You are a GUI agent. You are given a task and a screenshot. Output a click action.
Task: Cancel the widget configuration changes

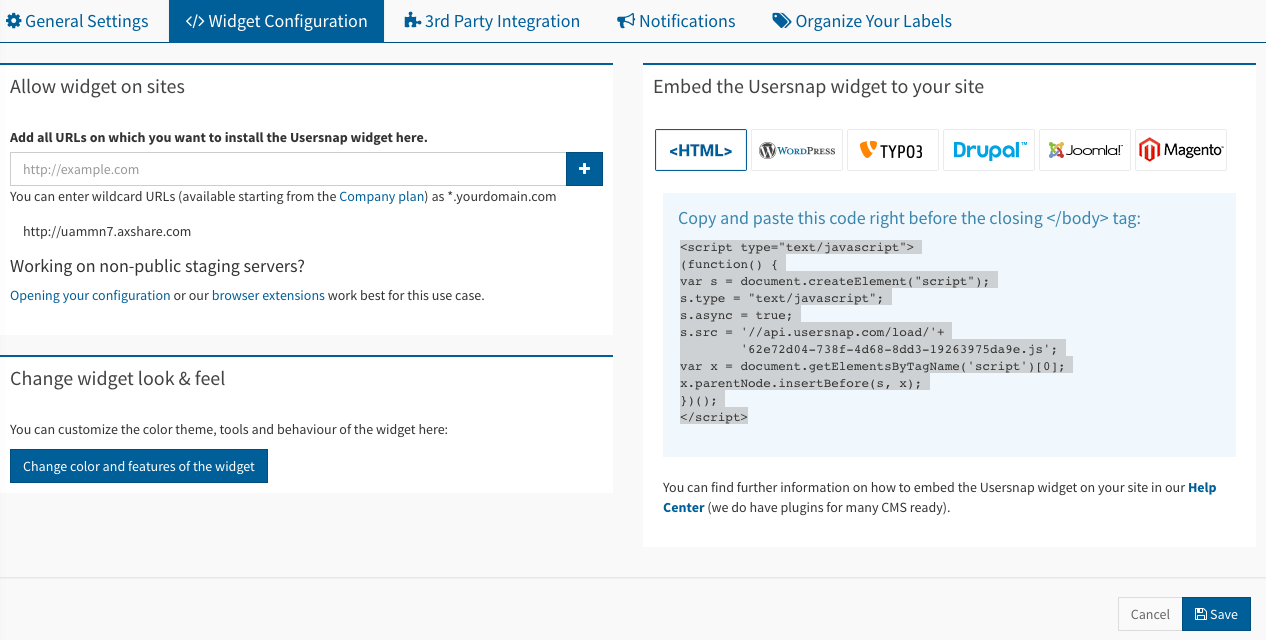coord(1150,614)
